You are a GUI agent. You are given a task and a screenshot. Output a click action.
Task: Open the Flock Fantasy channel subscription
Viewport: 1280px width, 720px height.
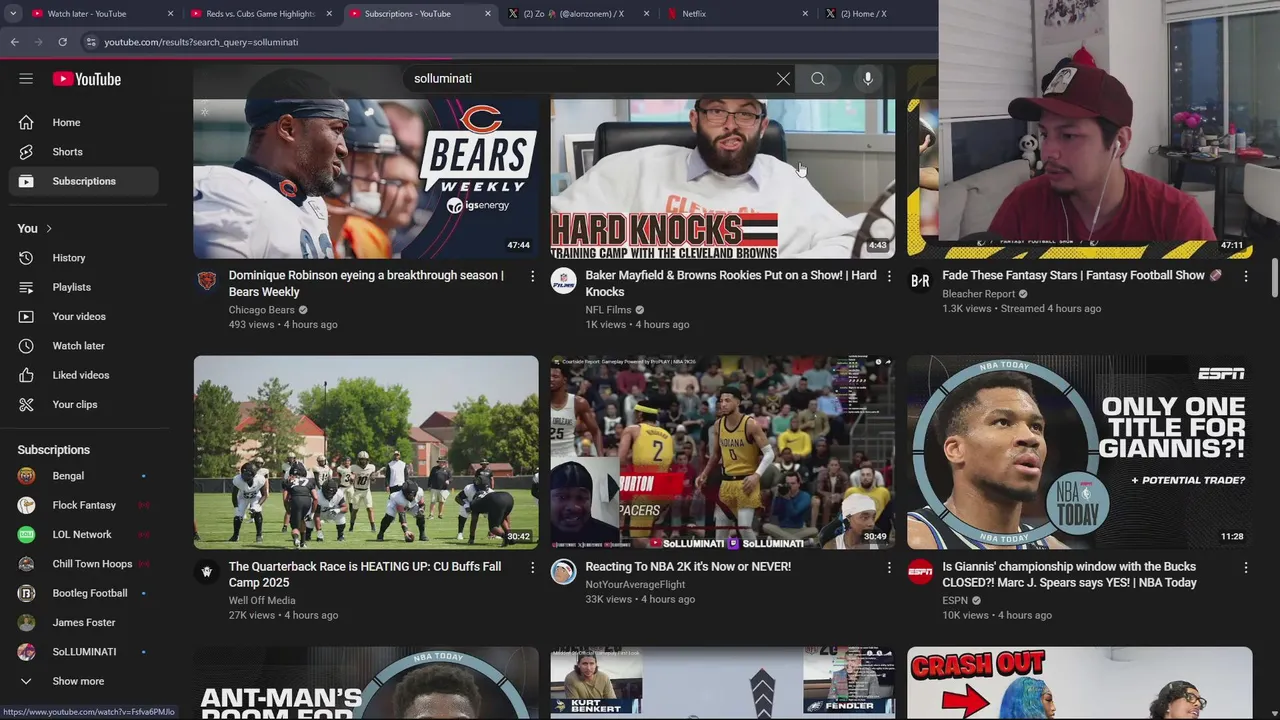tap(84, 505)
